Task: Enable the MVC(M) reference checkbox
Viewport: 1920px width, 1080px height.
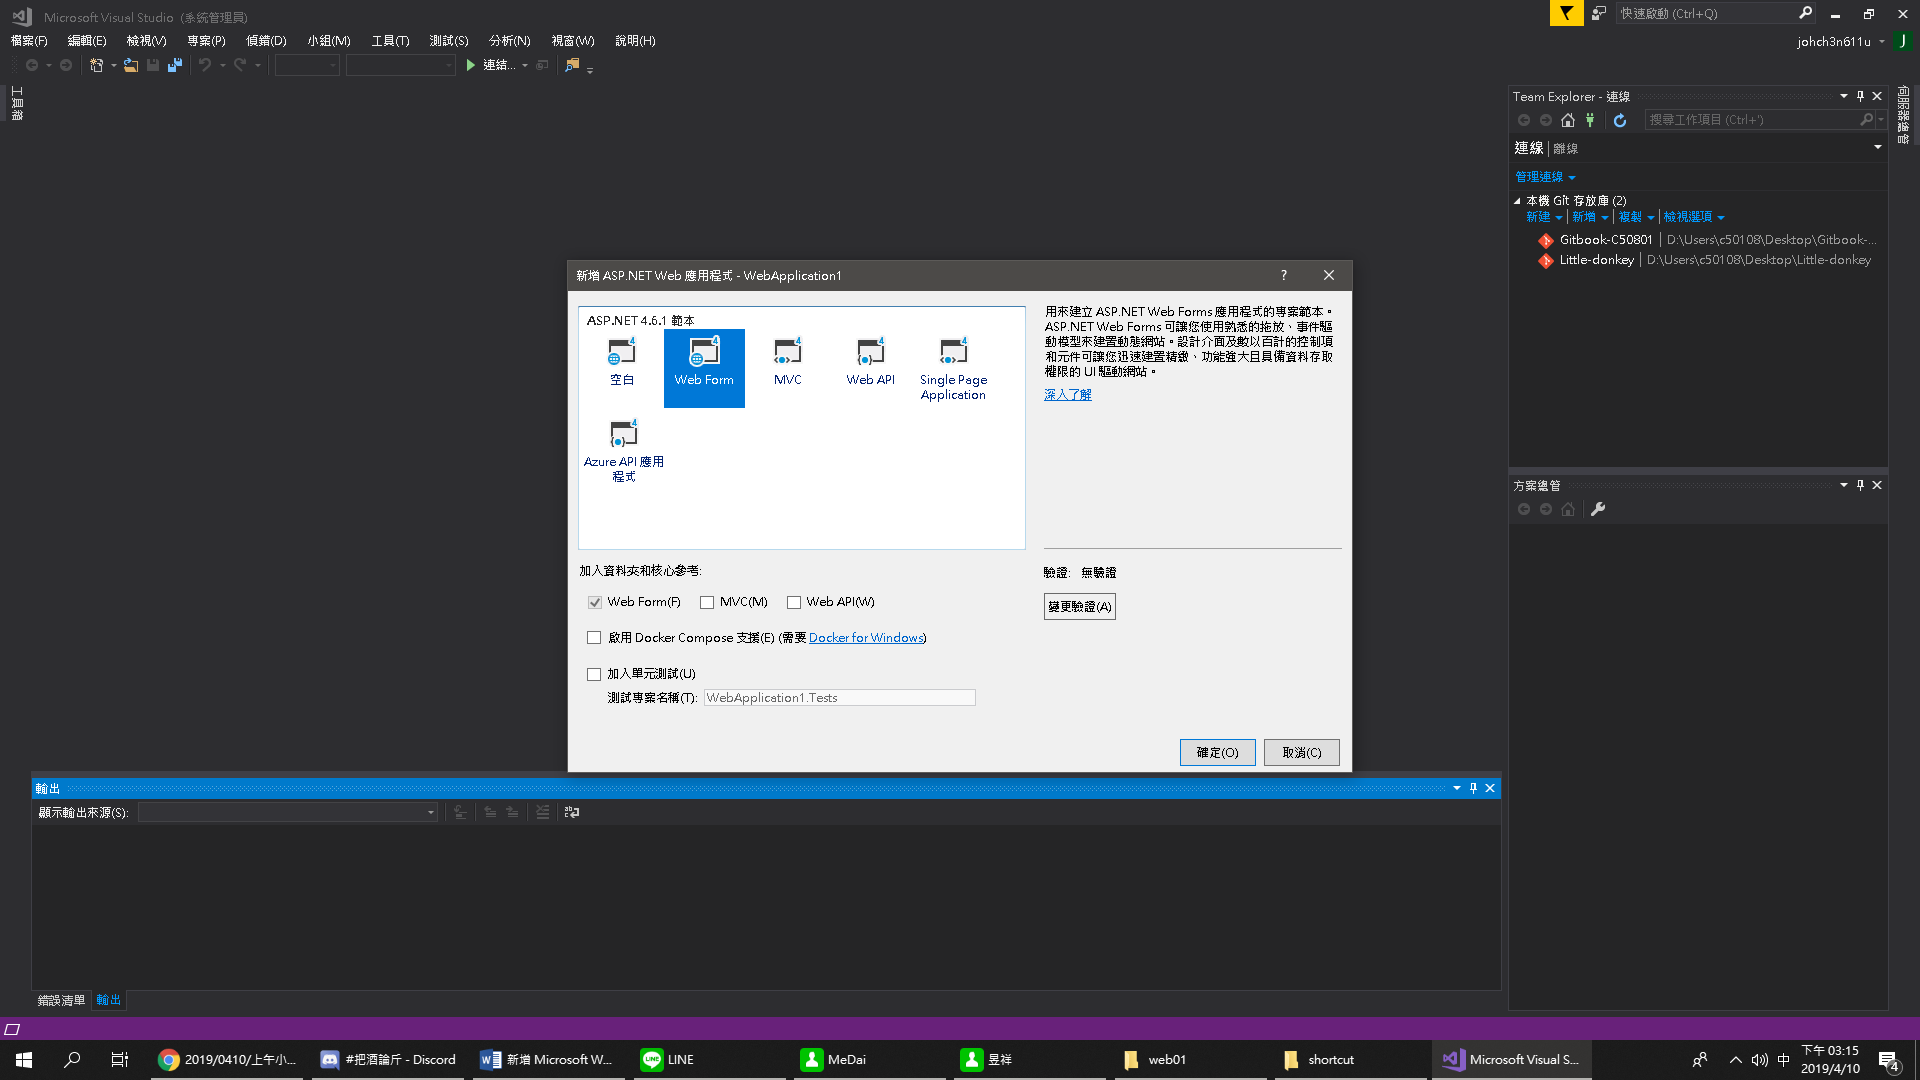Action: tap(707, 602)
